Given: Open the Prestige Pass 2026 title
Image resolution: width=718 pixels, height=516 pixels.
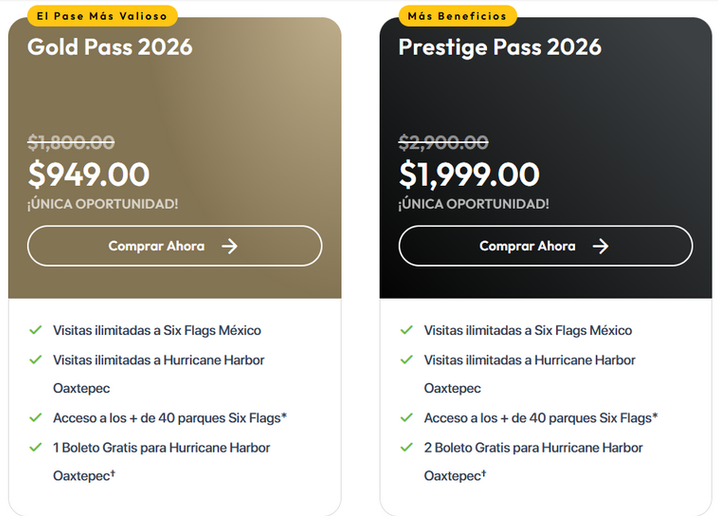Looking at the screenshot, I should [x=500, y=47].
